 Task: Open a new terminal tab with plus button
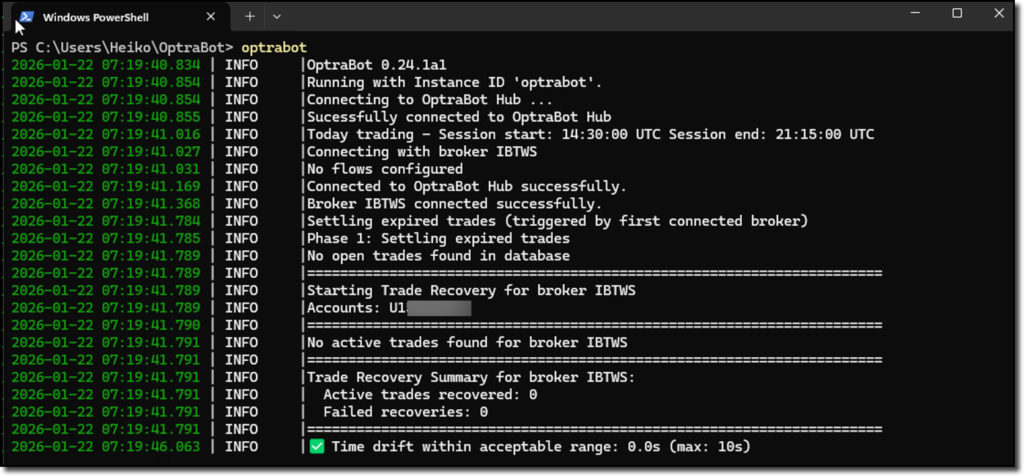pos(250,17)
